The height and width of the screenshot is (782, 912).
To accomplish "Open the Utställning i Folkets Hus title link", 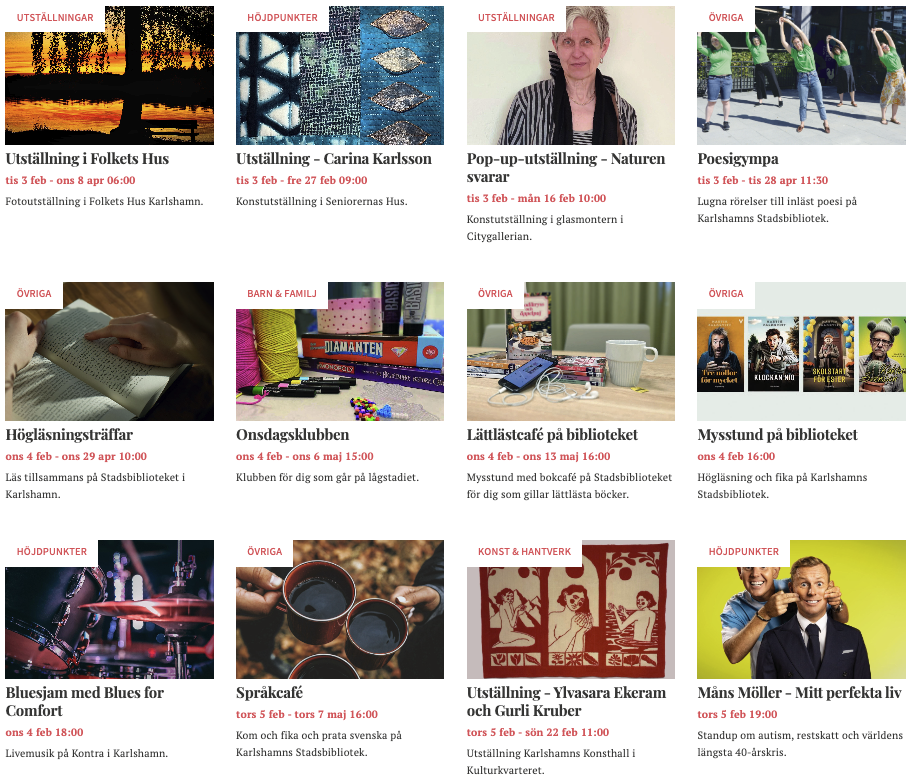I will click(87, 159).
